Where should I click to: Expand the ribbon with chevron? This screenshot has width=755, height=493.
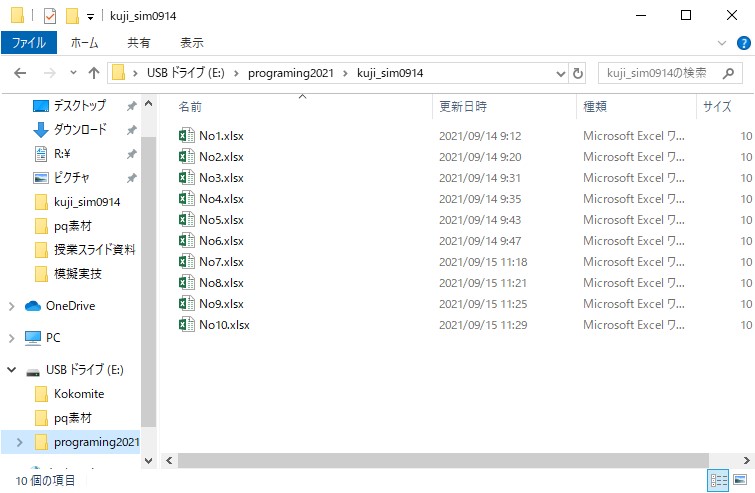[722, 43]
